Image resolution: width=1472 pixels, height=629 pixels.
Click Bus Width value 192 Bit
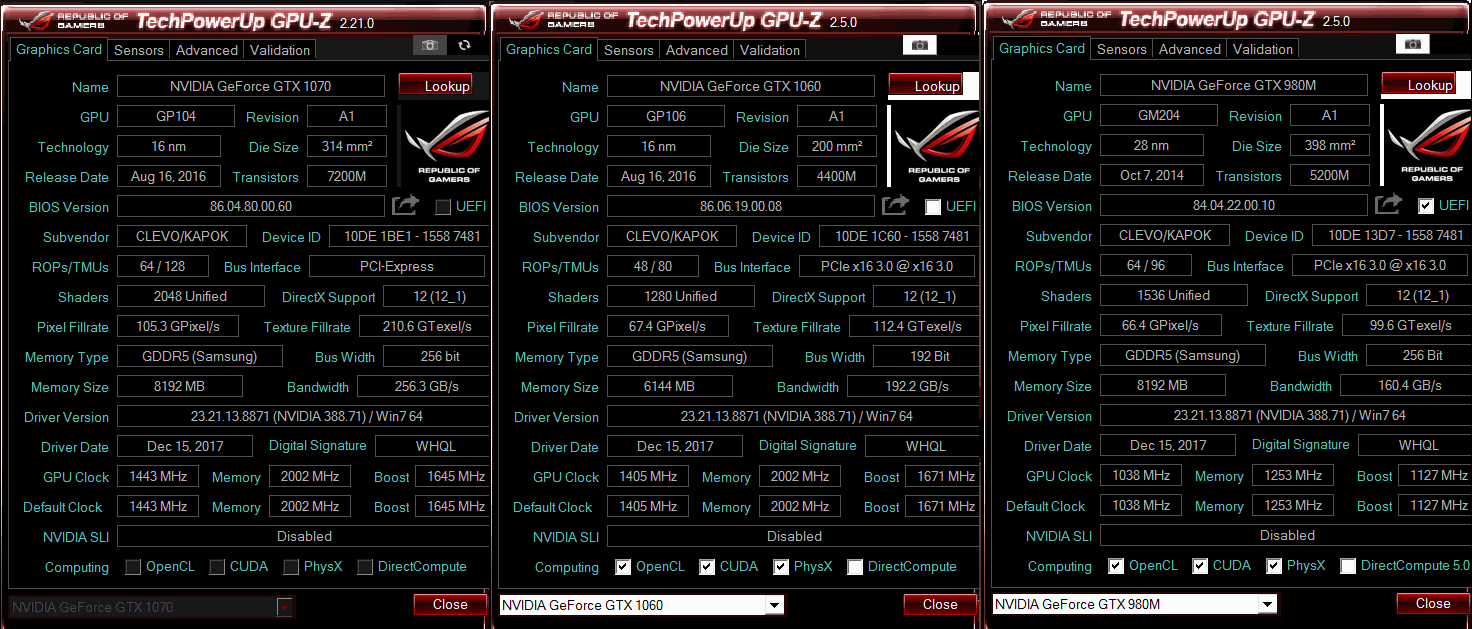(926, 356)
